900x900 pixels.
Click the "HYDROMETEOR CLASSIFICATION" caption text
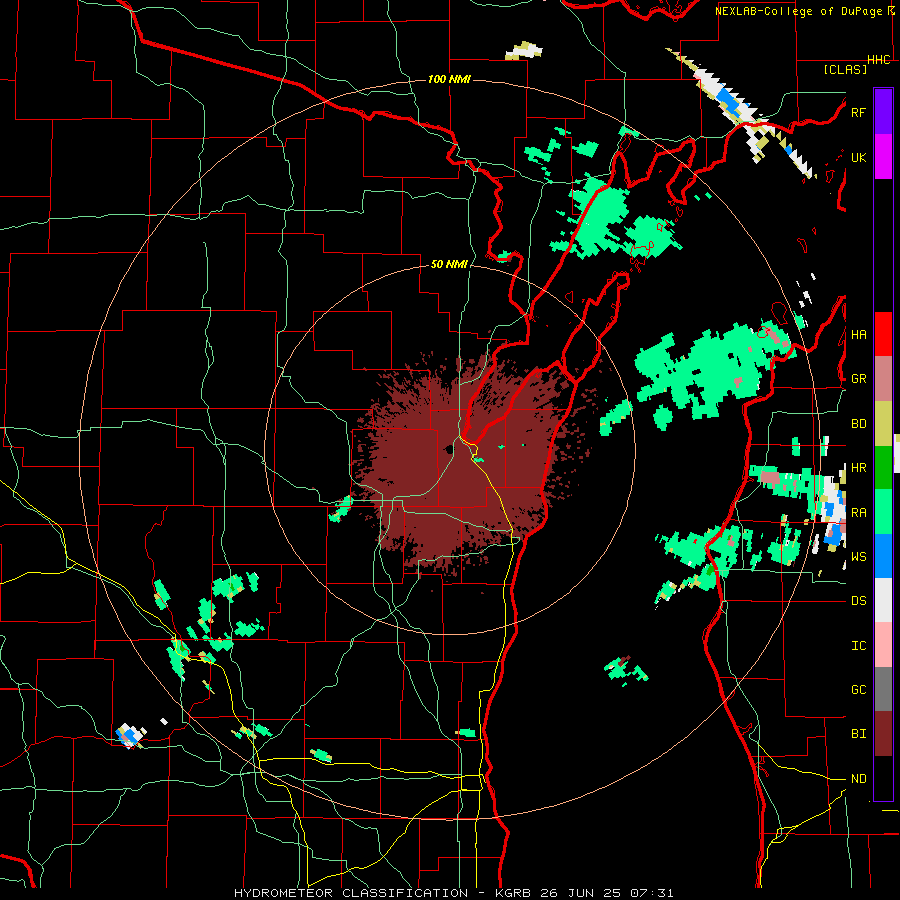click(x=351, y=893)
